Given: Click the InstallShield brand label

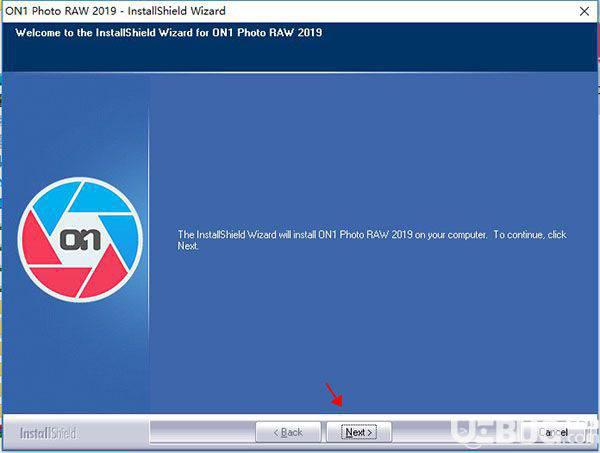Looking at the screenshot, I should pyautogui.click(x=49, y=433).
